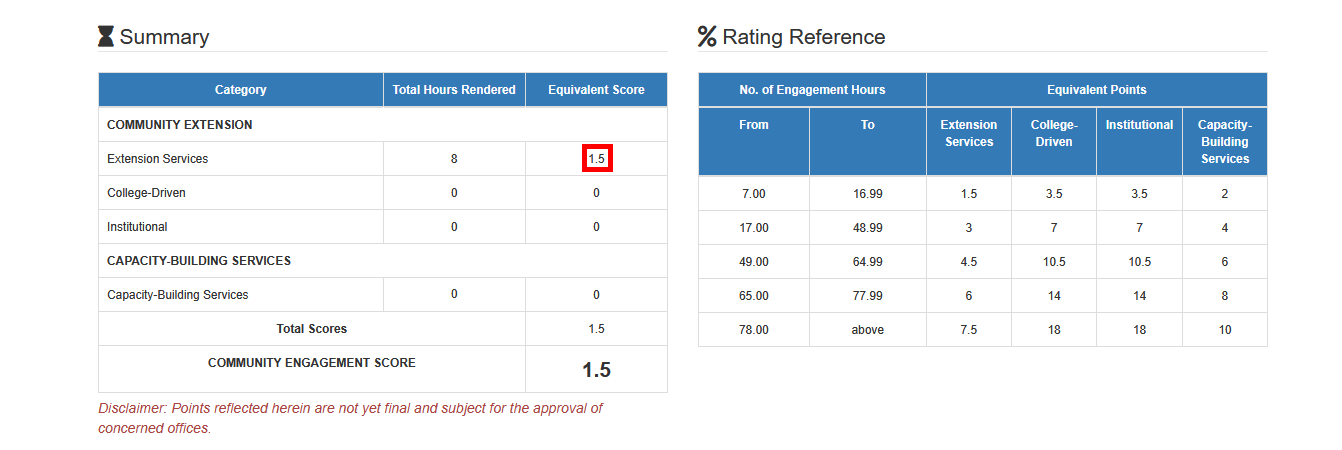
Task: Click the College-Driven 3.5 in the 7.00 row
Action: [x=1054, y=194]
